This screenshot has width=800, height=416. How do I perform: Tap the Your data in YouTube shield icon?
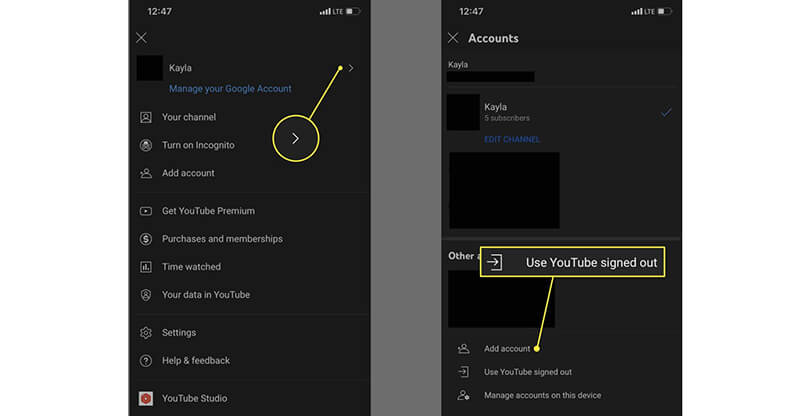[x=146, y=295]
